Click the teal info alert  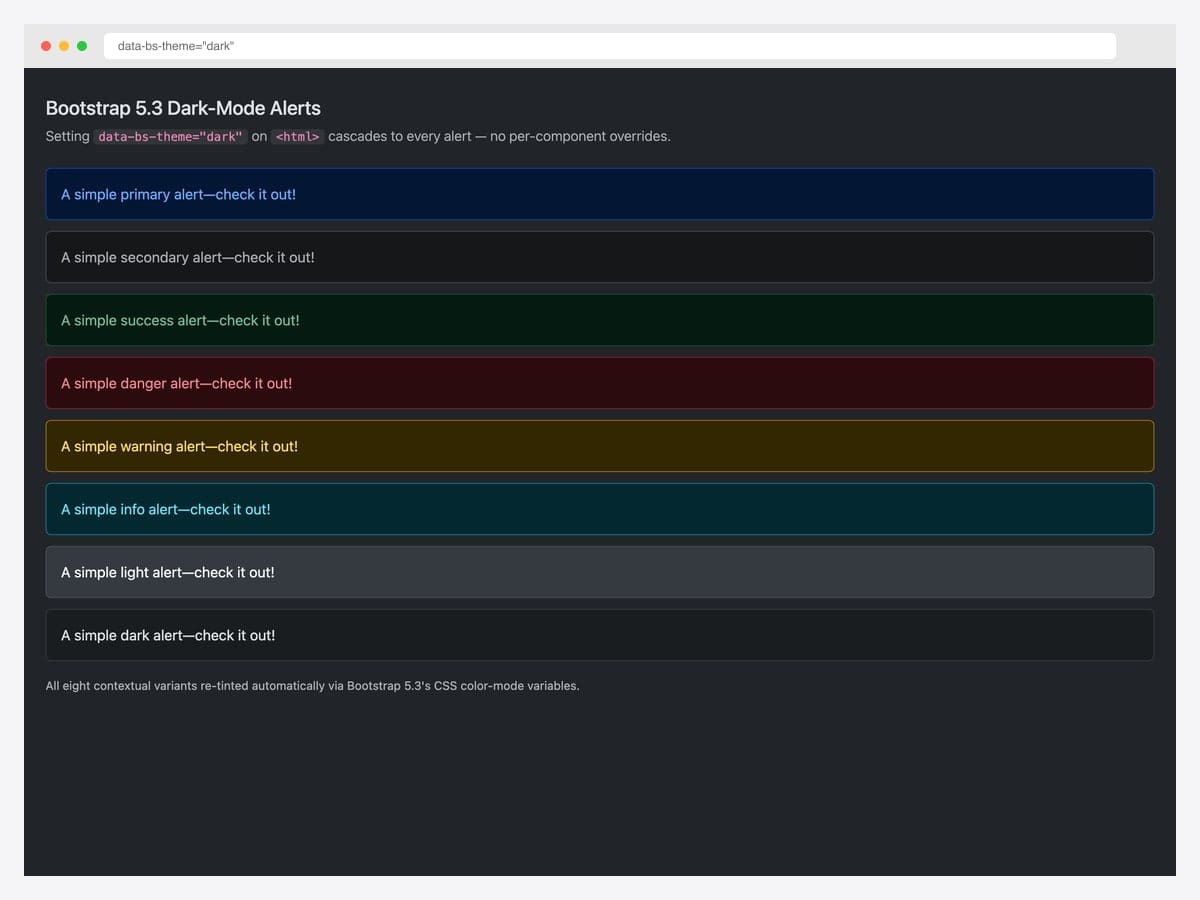click(x=600, y=509)
